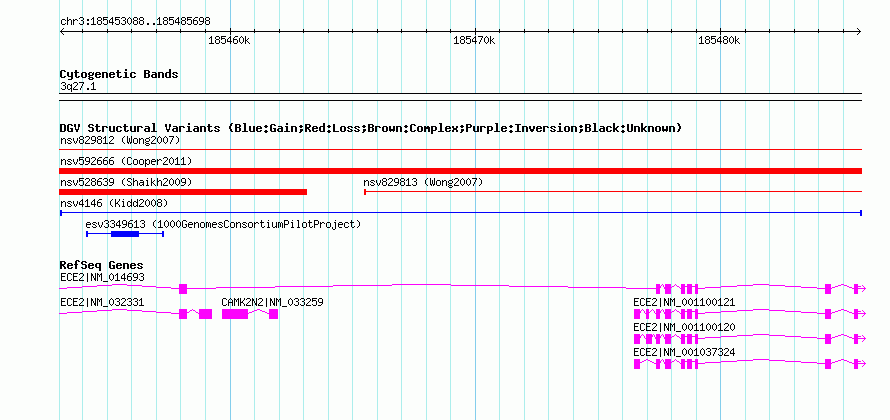The width and height of the screenshot is (890, 420).
Task: Click the nsv829812 (Wong2007) label
Action: [x=120, y=140]
